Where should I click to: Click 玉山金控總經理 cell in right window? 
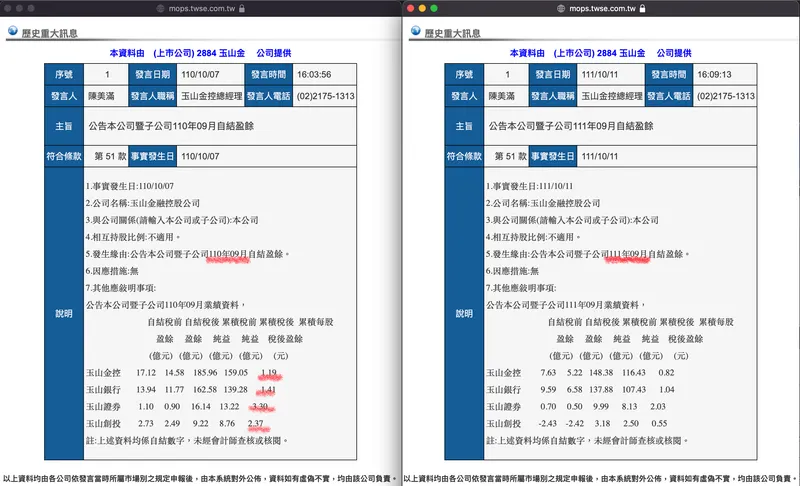[x=611, y=96]
